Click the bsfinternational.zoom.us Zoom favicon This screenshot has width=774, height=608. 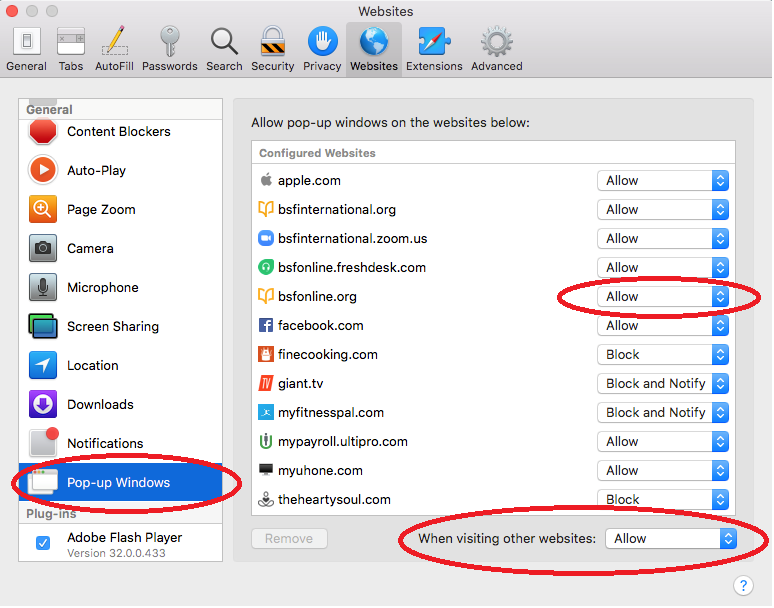(x=266, y=238)
